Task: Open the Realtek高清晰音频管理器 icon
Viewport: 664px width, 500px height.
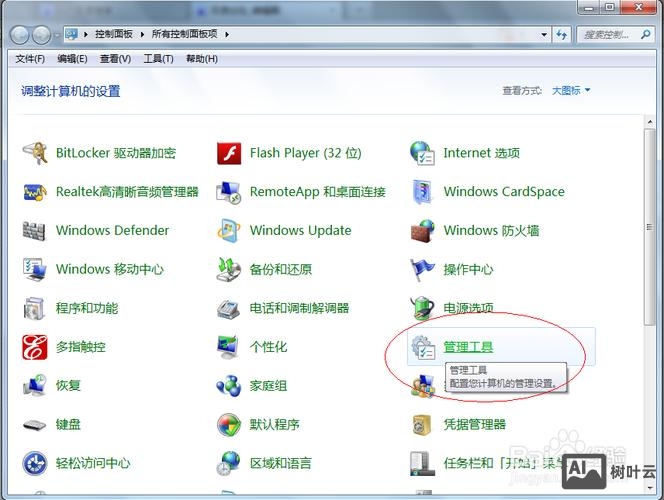Action: pos(35,192)
